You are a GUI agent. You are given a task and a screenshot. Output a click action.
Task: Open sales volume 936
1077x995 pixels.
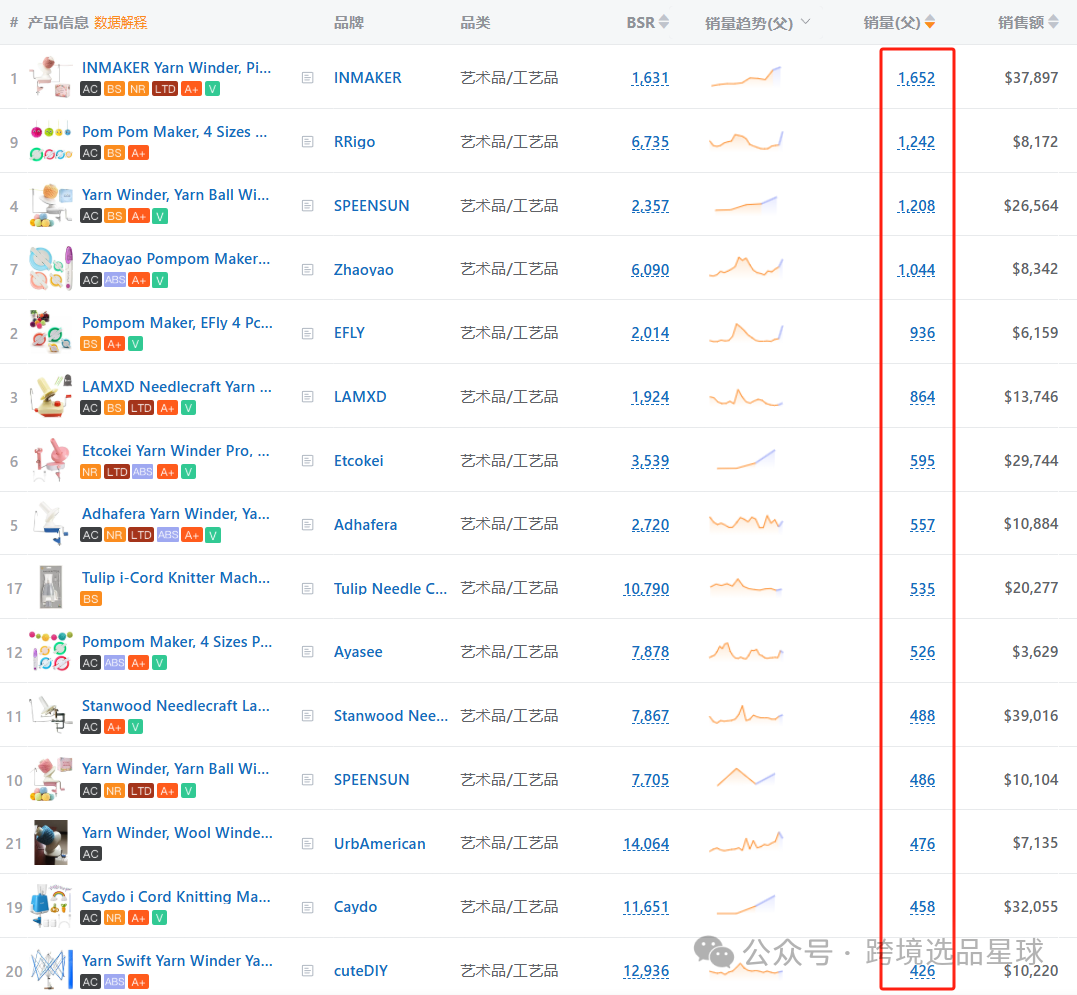pos(922,333)
